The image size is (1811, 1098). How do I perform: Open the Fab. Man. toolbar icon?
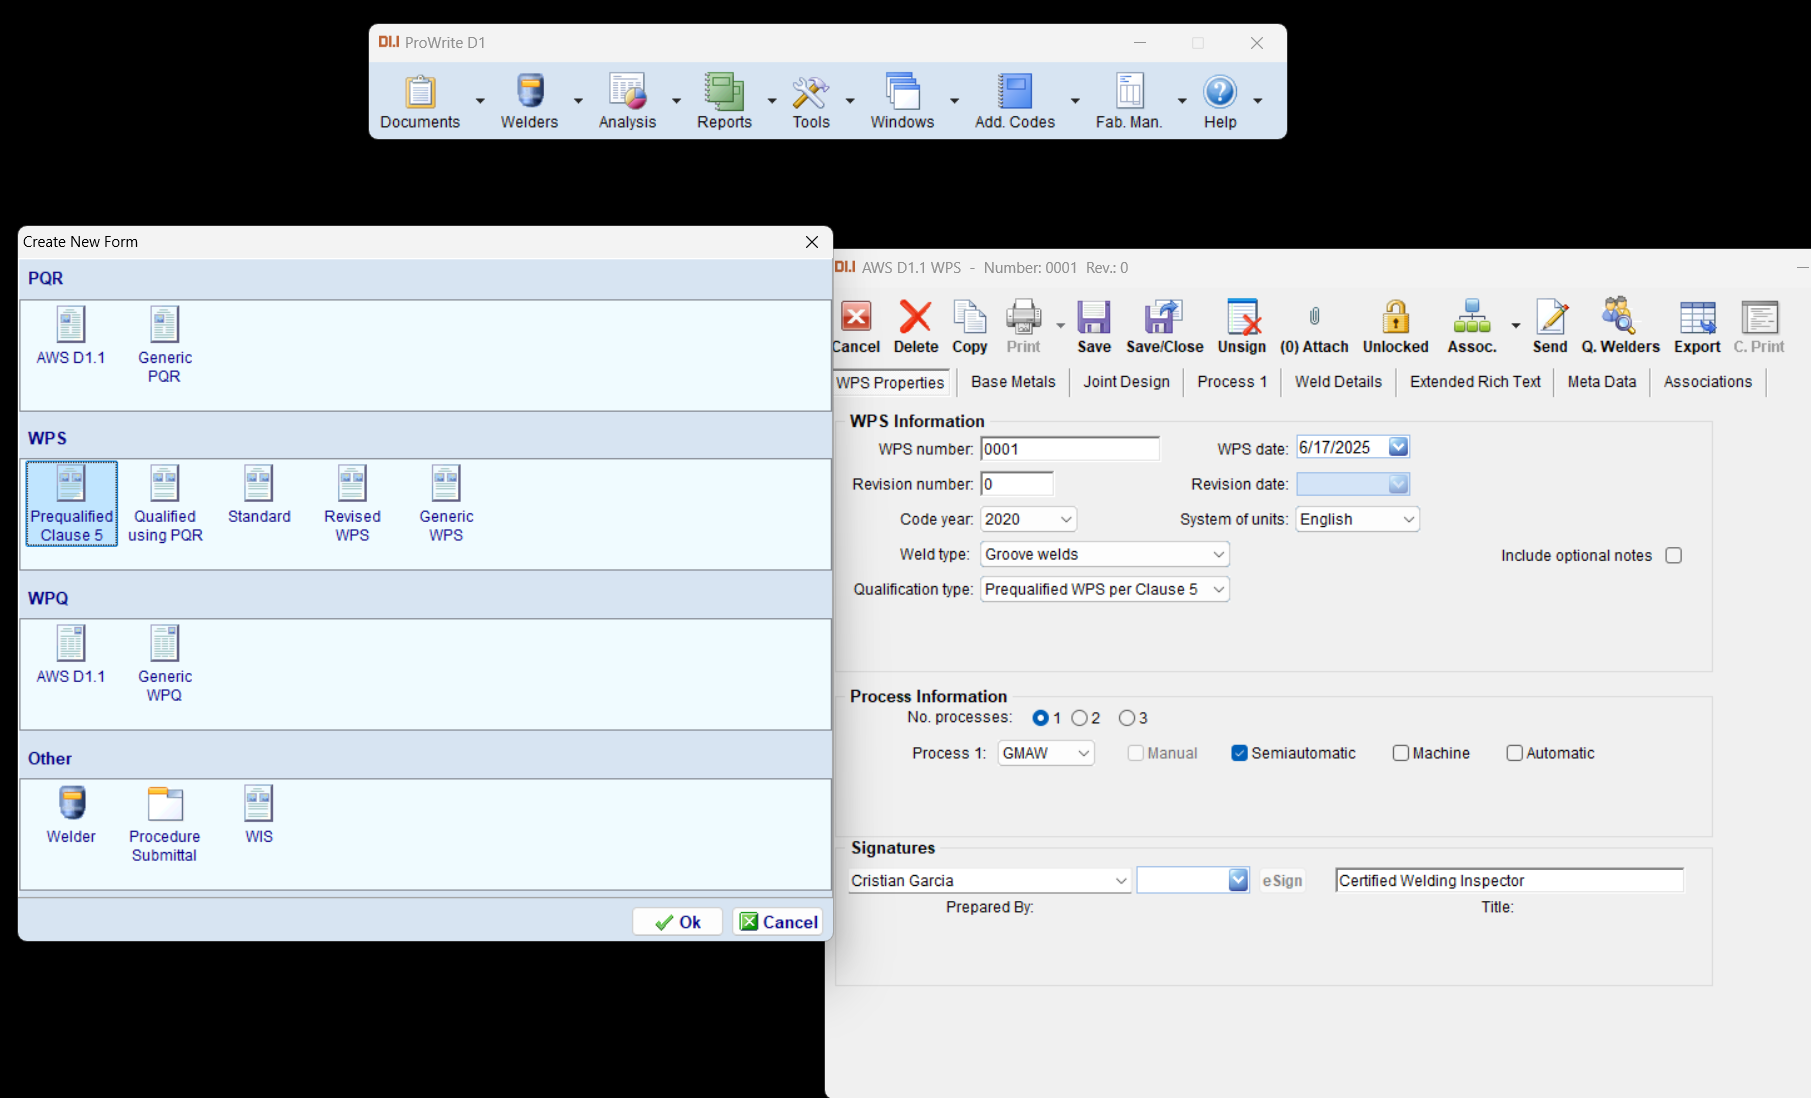(x=1129, y=100)
